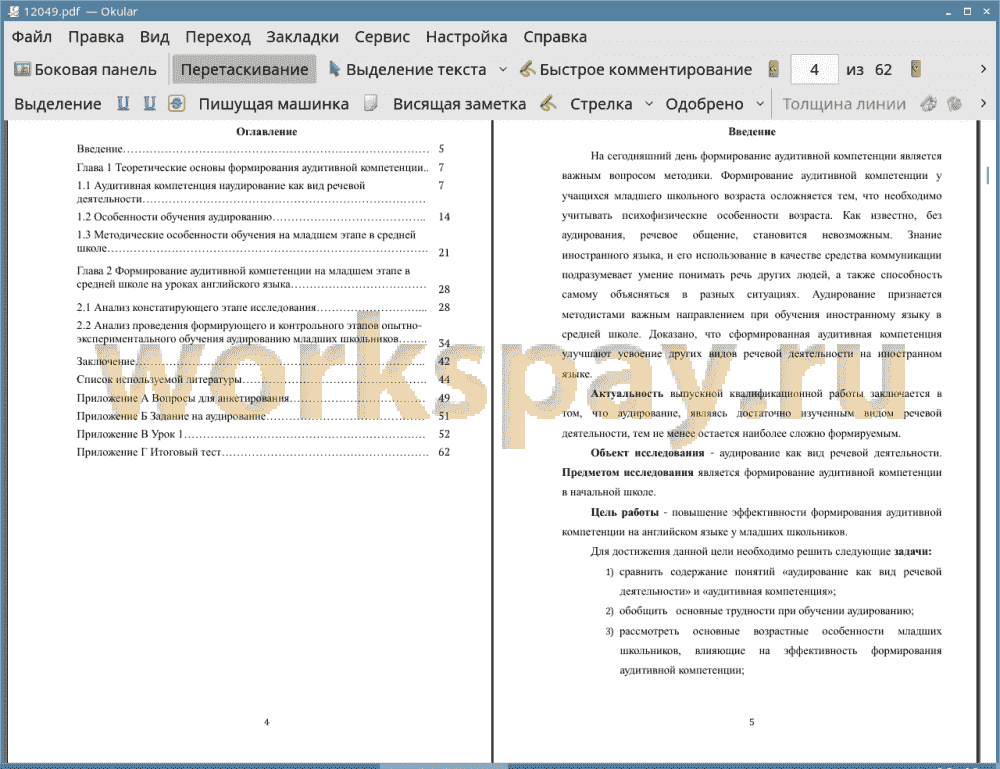This screenshot has height=769, width=1000.
Task: Open the Справка menu
Action: click(x=555, y=37)
